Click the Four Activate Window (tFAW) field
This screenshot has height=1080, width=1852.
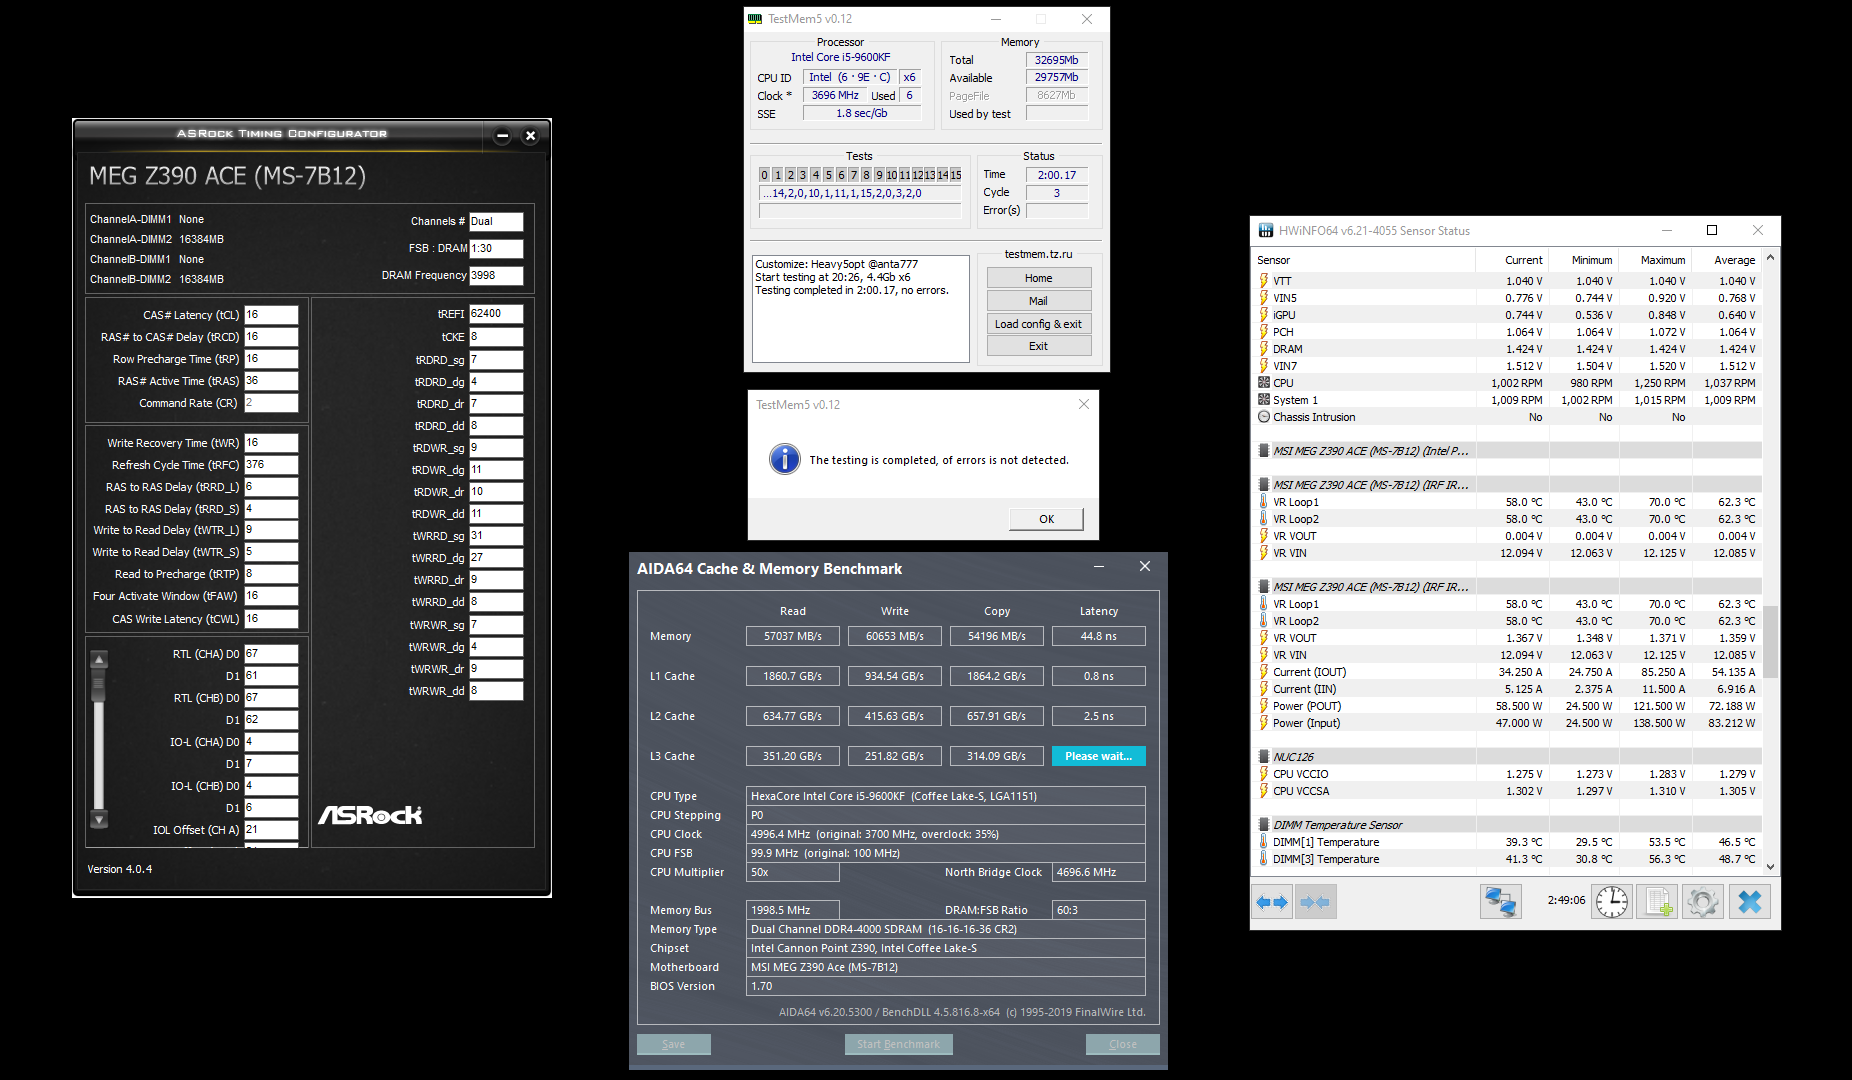click(x=271, y=596)
